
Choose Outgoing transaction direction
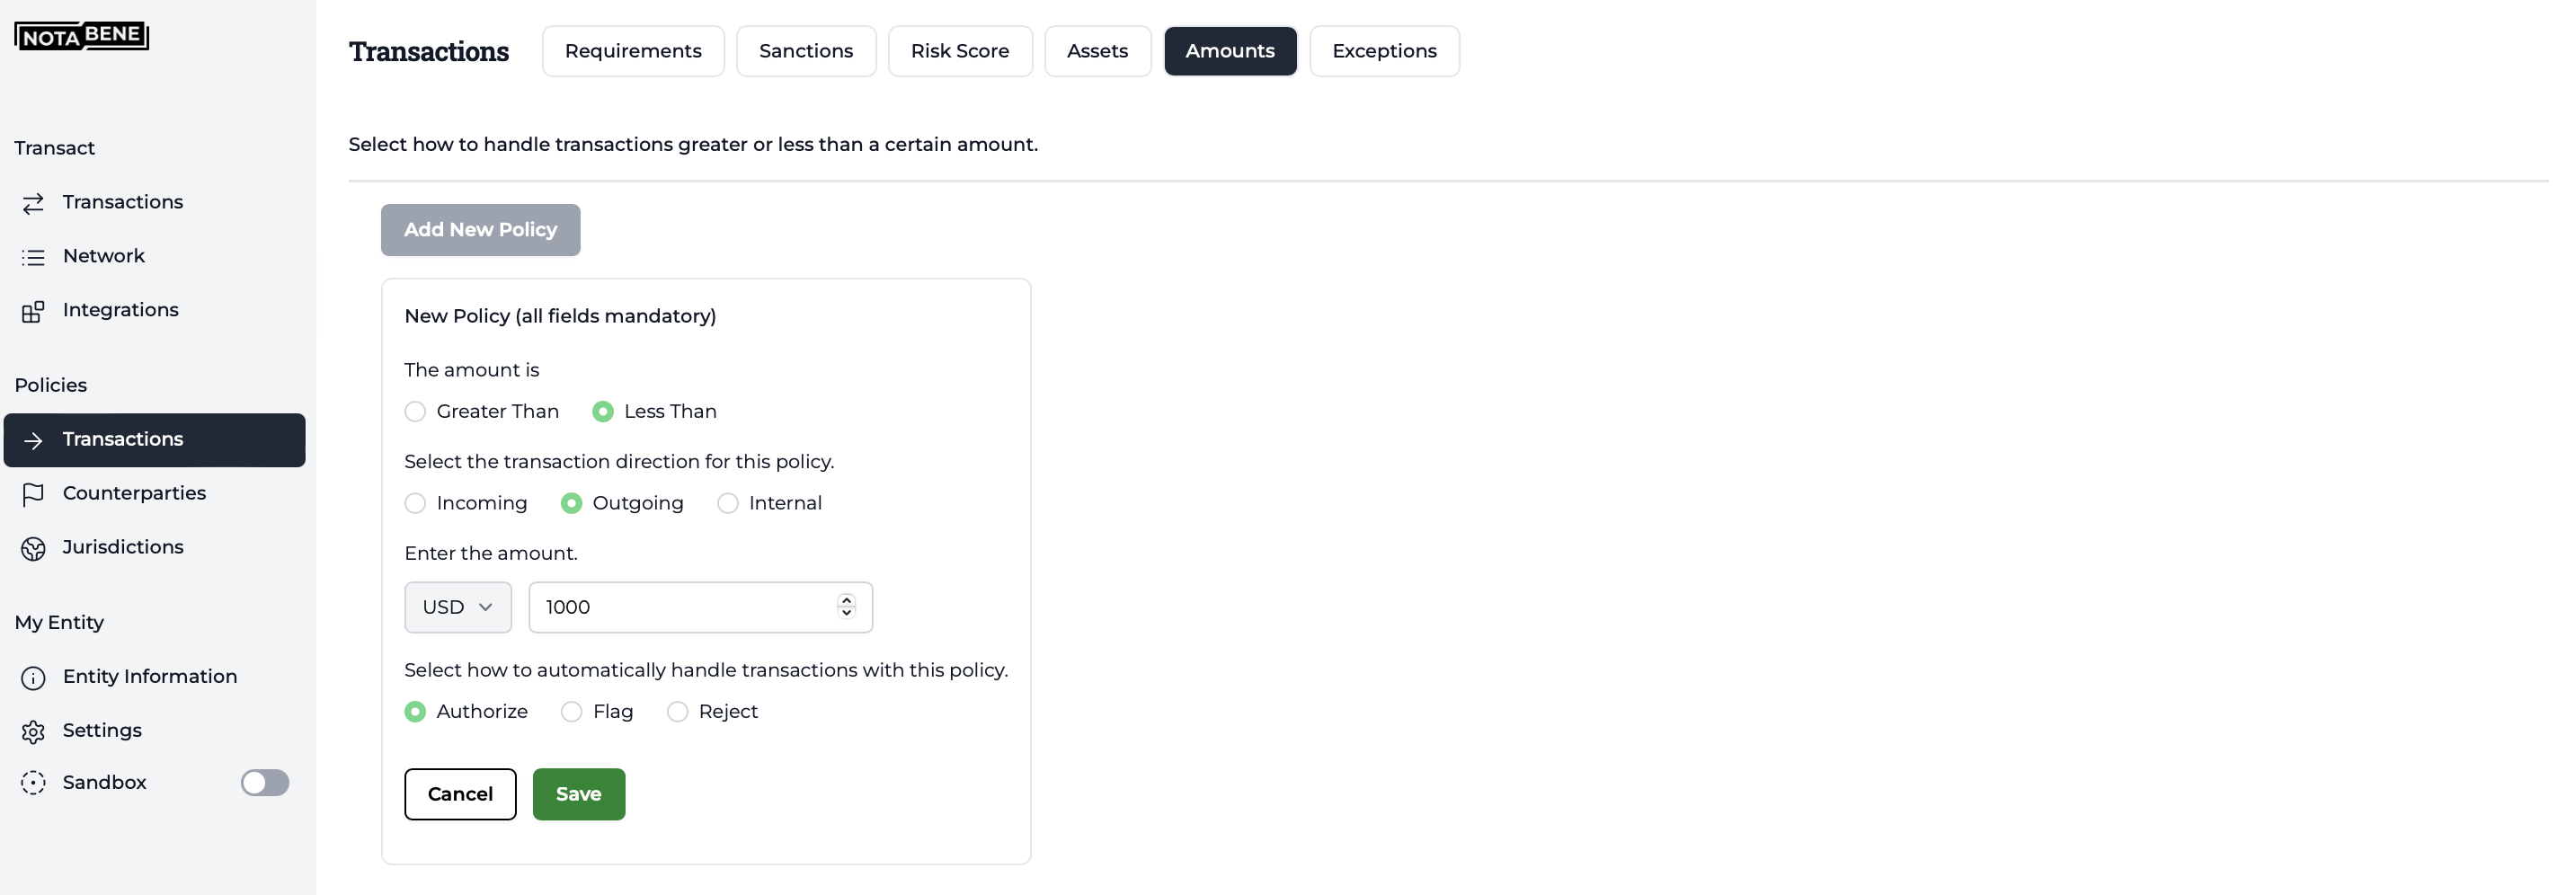pyautogui.click(x=571, y=503)
